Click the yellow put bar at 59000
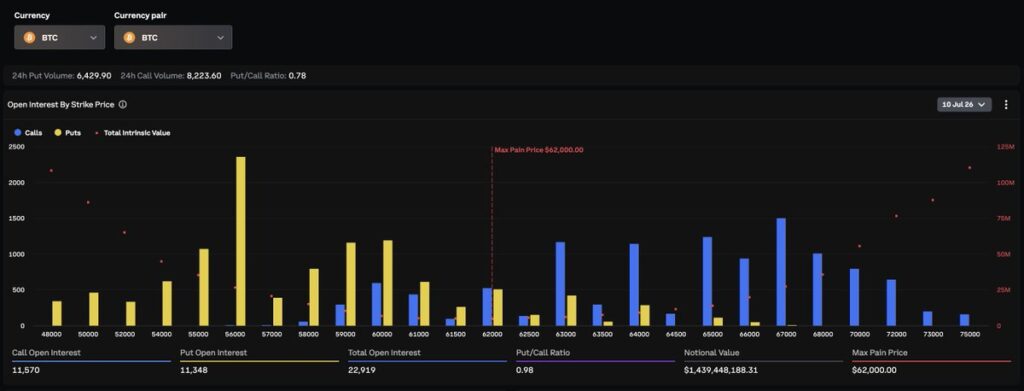The width and height of the screenshot is (1024, 391). tap(351, 284)
